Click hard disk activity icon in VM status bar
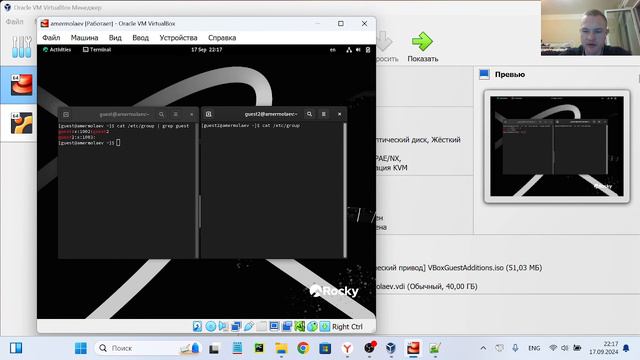The image size is (640, 360). click(x=198, y=327)
